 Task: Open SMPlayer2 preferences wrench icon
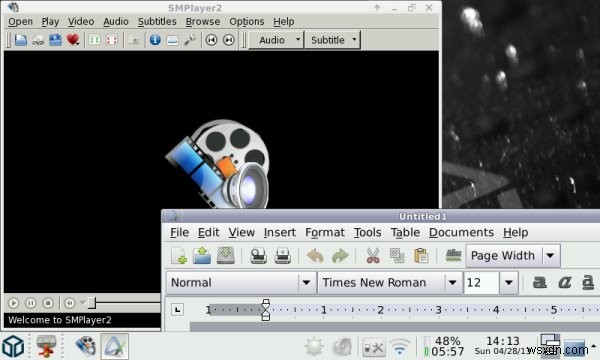pyautogui.click(x=190, y=40)
